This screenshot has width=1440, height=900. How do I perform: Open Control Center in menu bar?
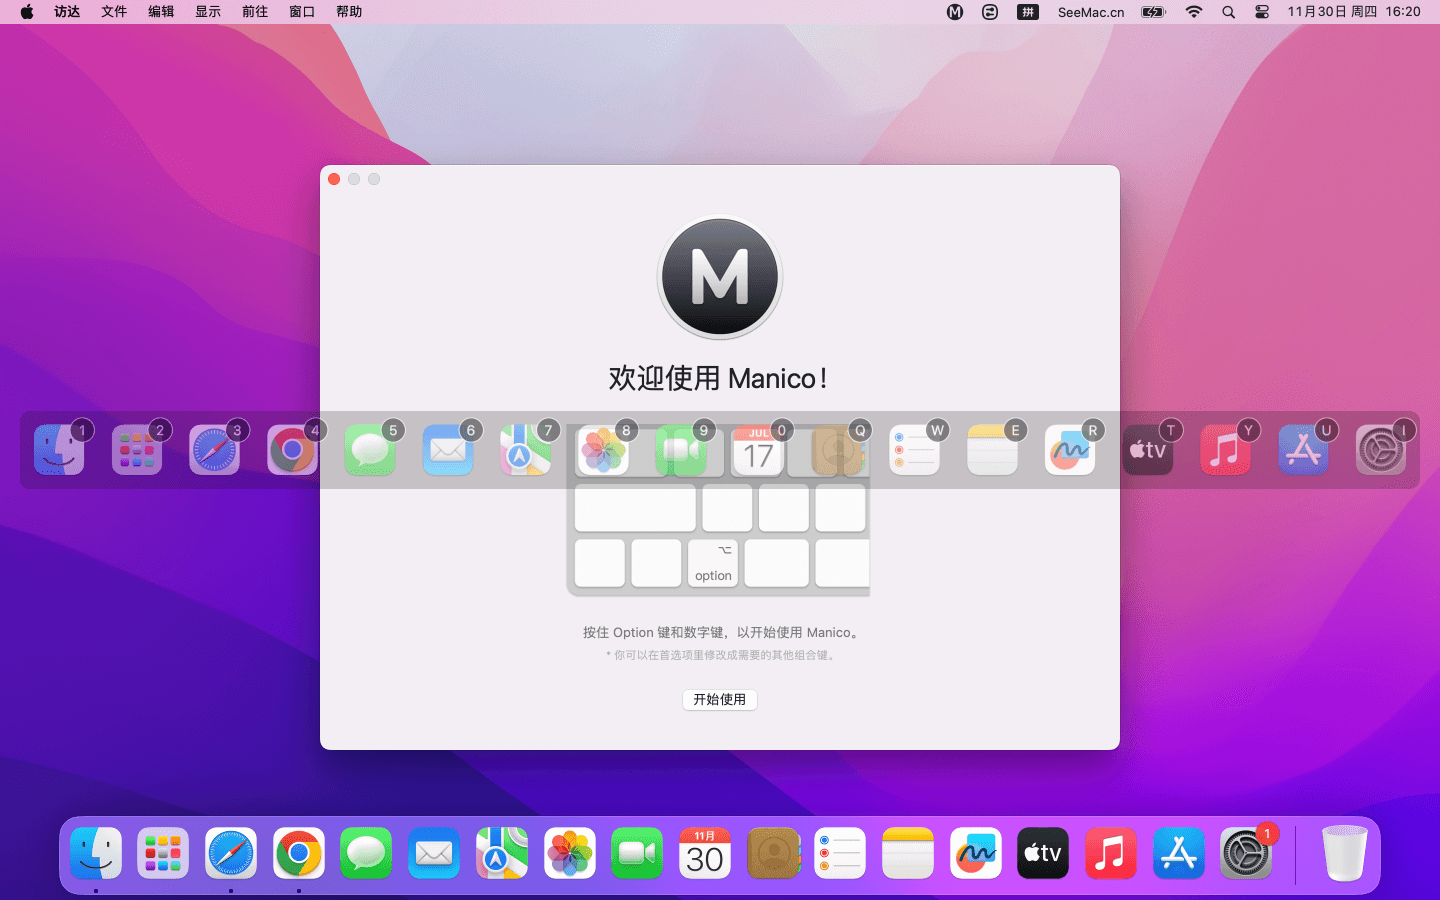point(1262,12)
